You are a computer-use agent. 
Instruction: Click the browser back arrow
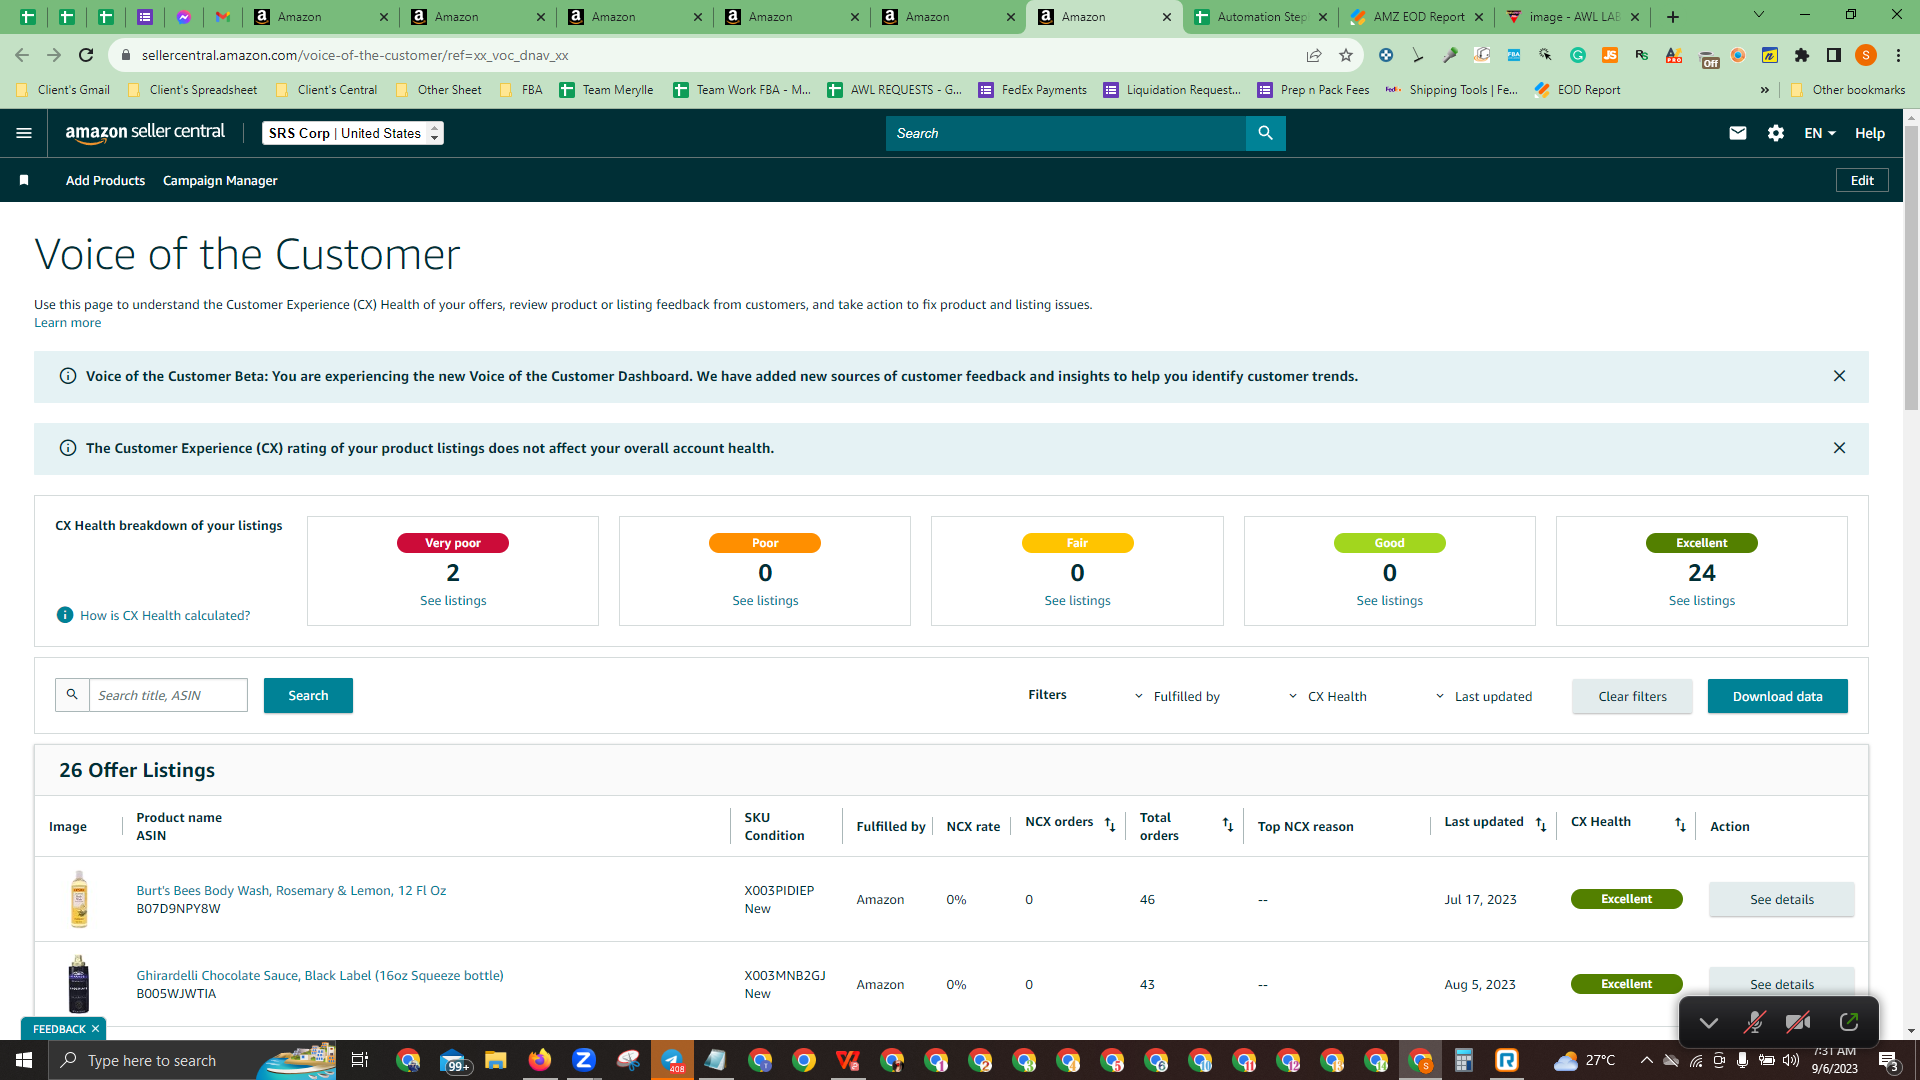22,55
